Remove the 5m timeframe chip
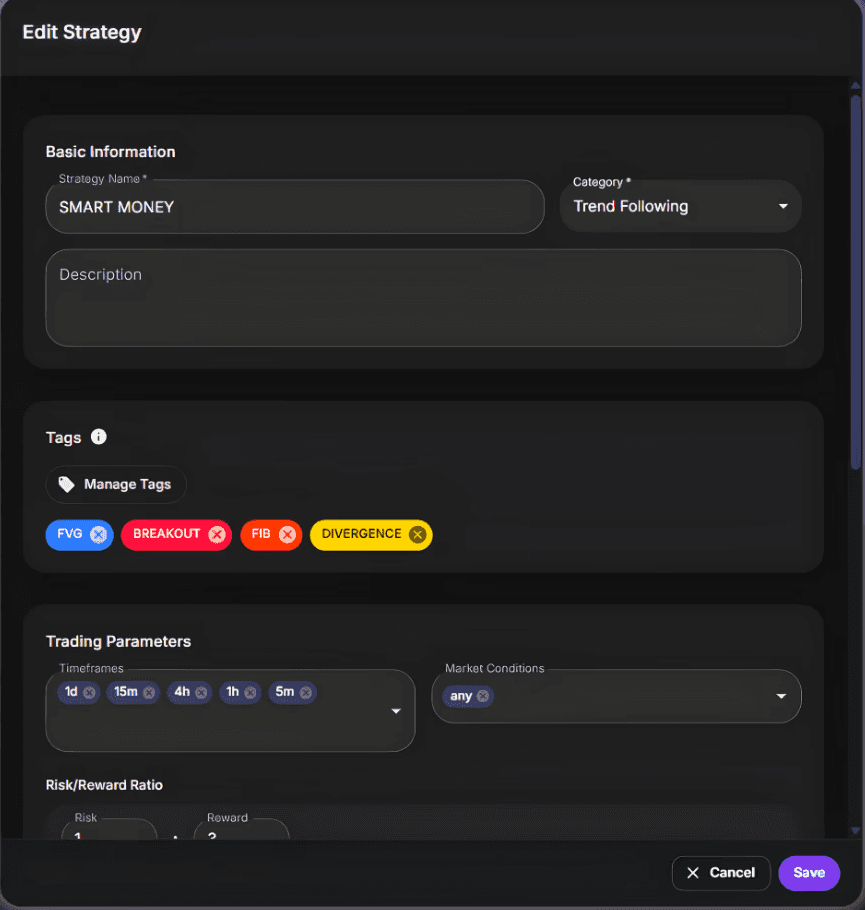Image resolution: width=865 pixels, height=910 pixels. [x=306, y=692]
